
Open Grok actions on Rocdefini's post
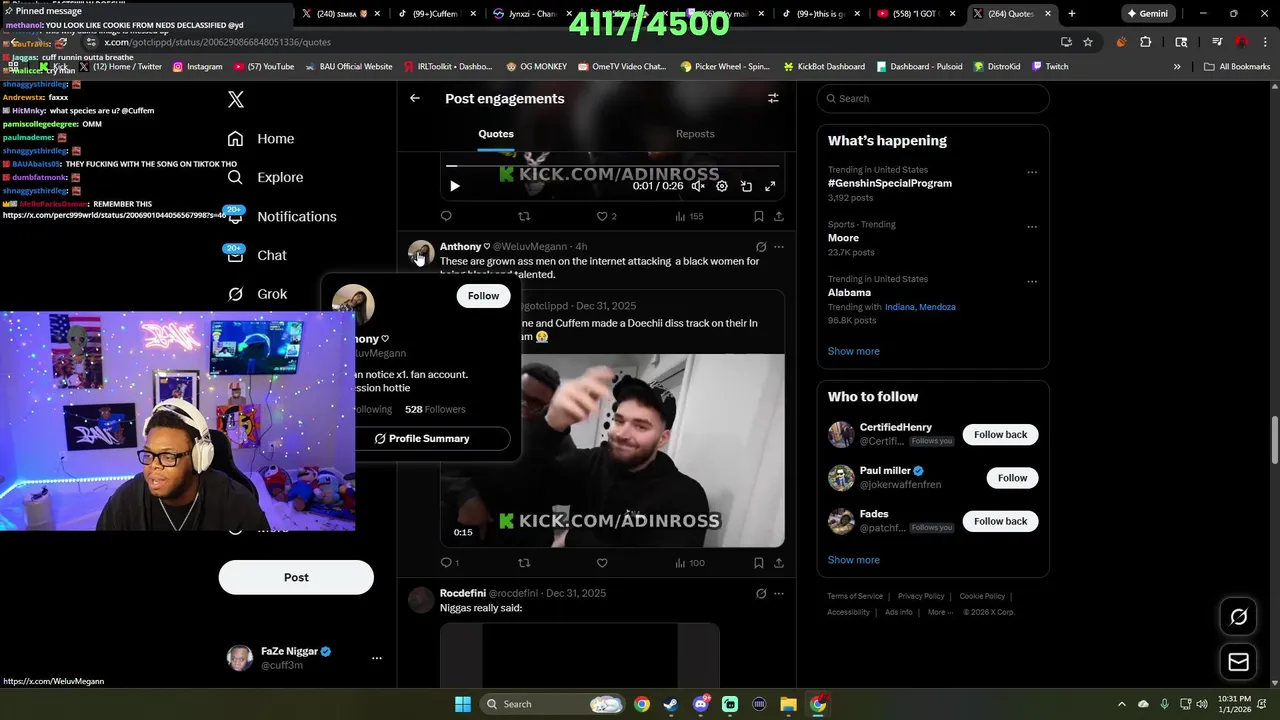[761, 593]
